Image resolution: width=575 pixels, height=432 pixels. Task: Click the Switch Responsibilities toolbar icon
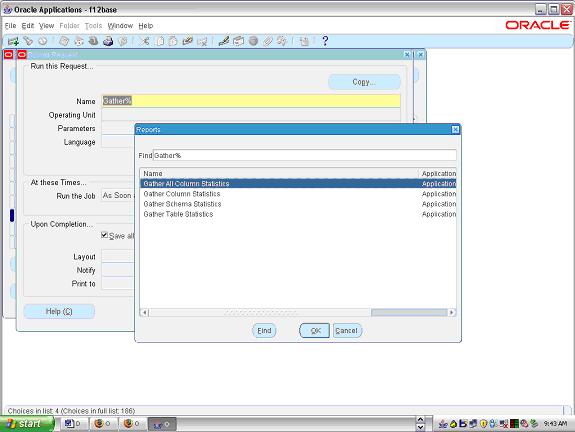tap(93, 41)
